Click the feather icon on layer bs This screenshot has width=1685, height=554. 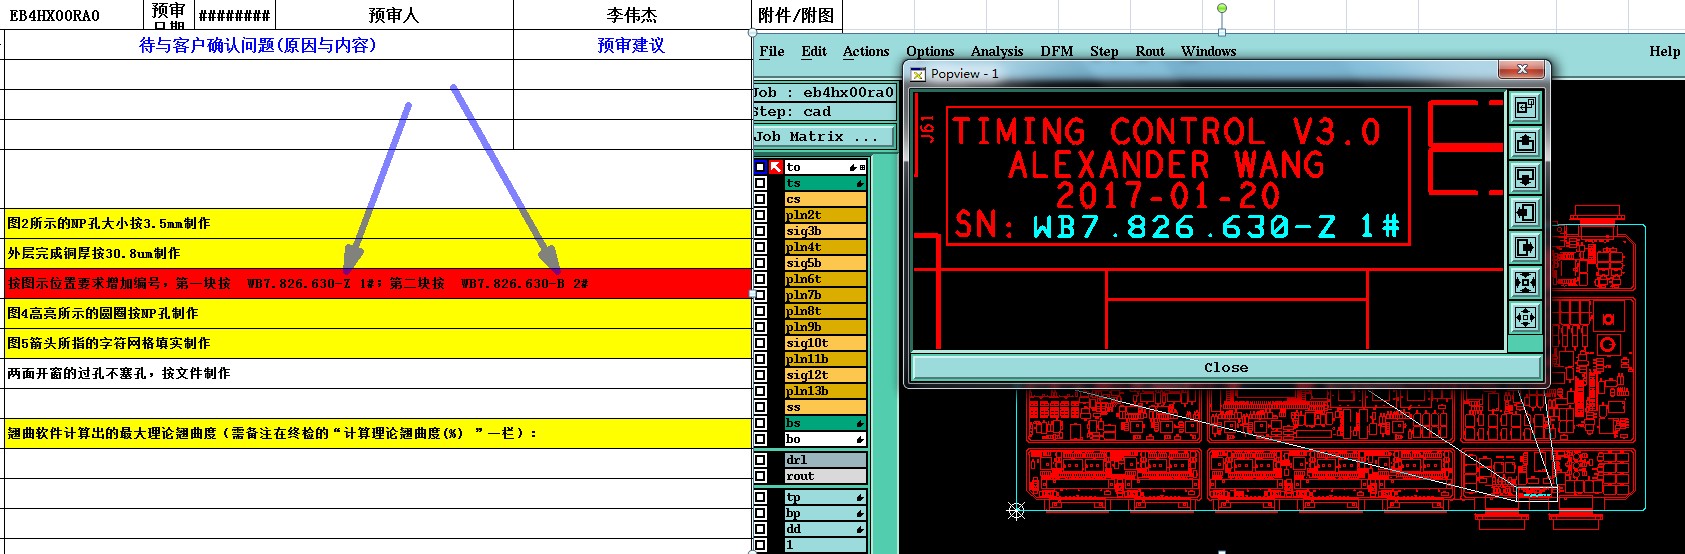click(x=859, y=423)
